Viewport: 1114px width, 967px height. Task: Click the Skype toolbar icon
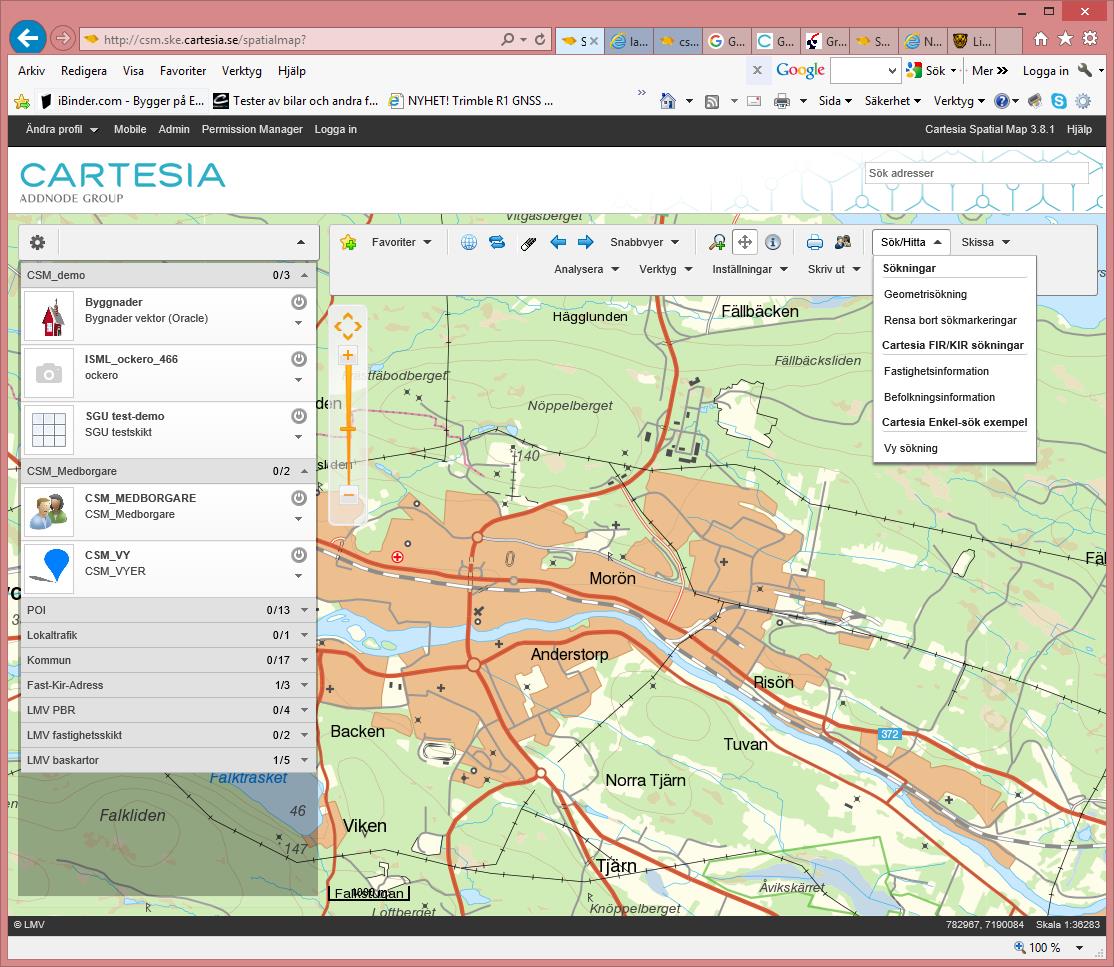click(x=1059, y=101)
